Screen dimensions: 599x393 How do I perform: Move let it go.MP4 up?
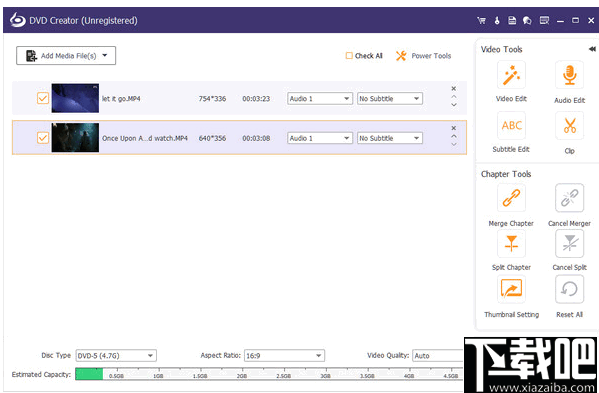point(453,97)
